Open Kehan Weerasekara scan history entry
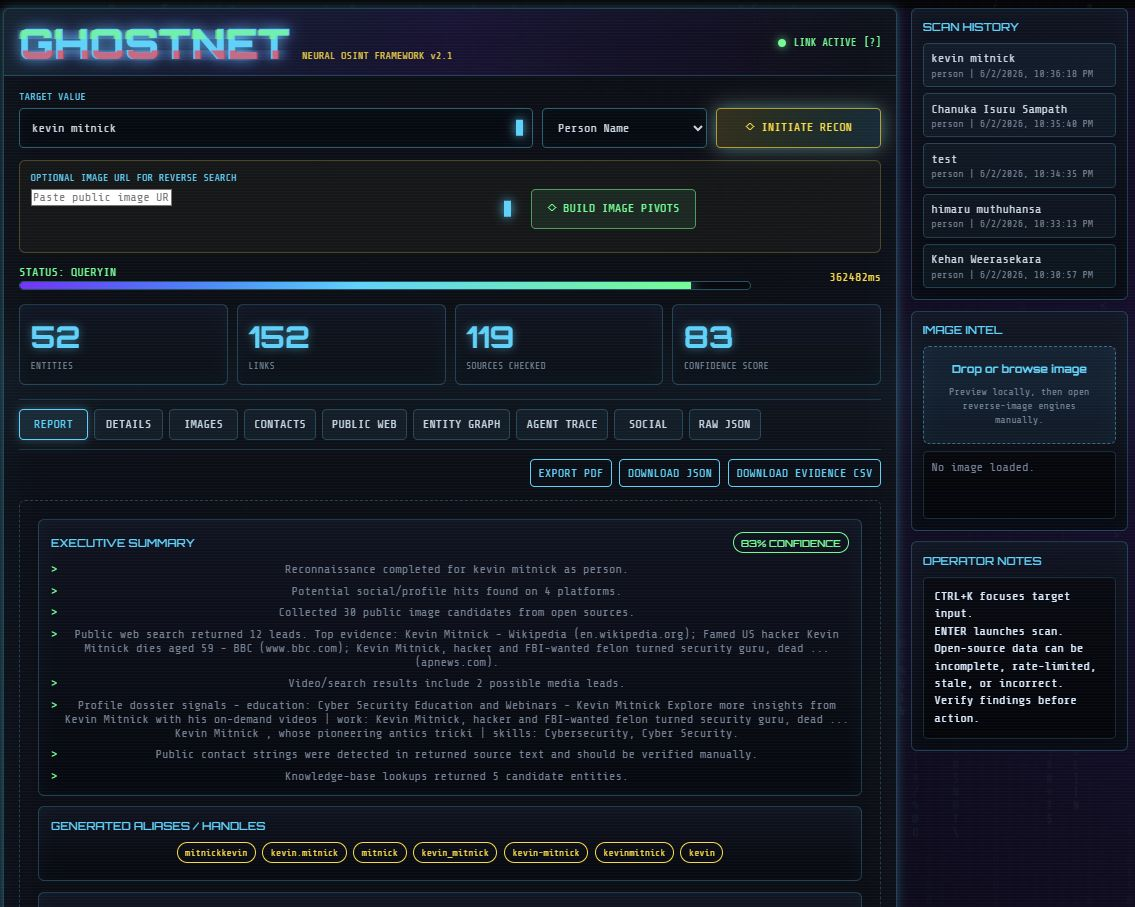Viewport: 1135px width, 907px height. pos(1018,266)
